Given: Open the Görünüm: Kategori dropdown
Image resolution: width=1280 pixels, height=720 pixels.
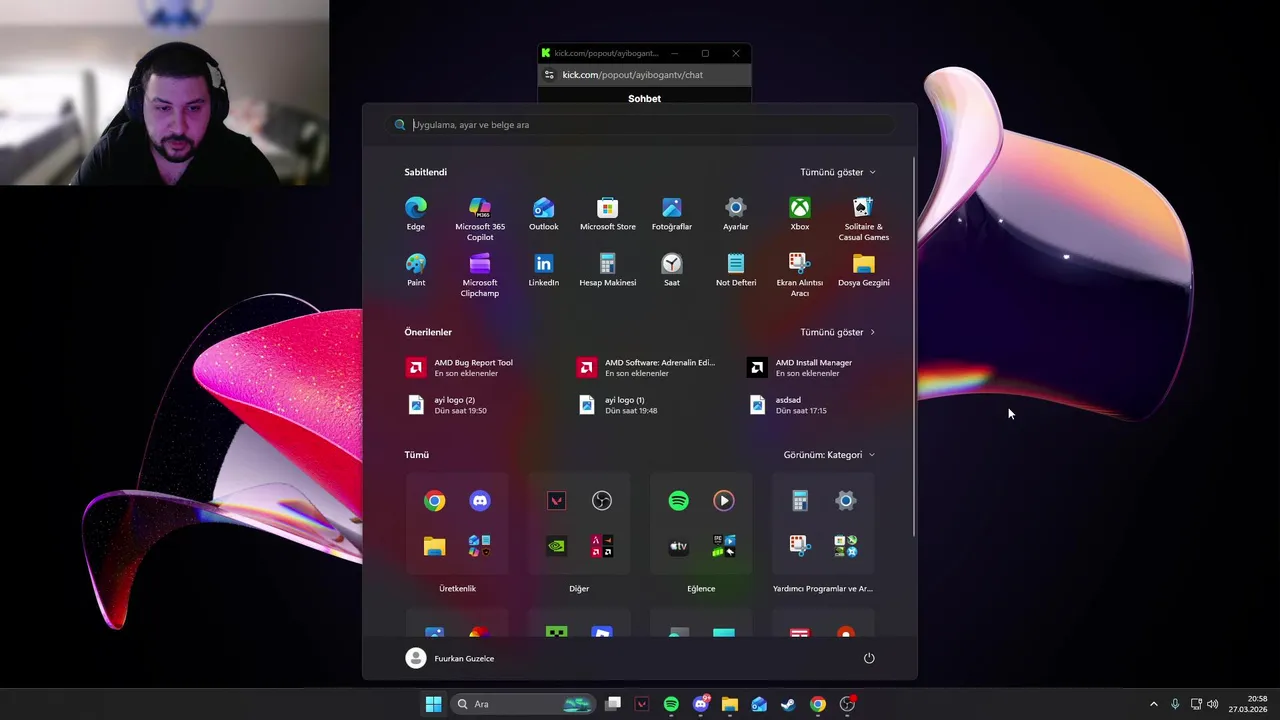Looking at the screenshot, I should pyautogui.click(x=830, y=455).
